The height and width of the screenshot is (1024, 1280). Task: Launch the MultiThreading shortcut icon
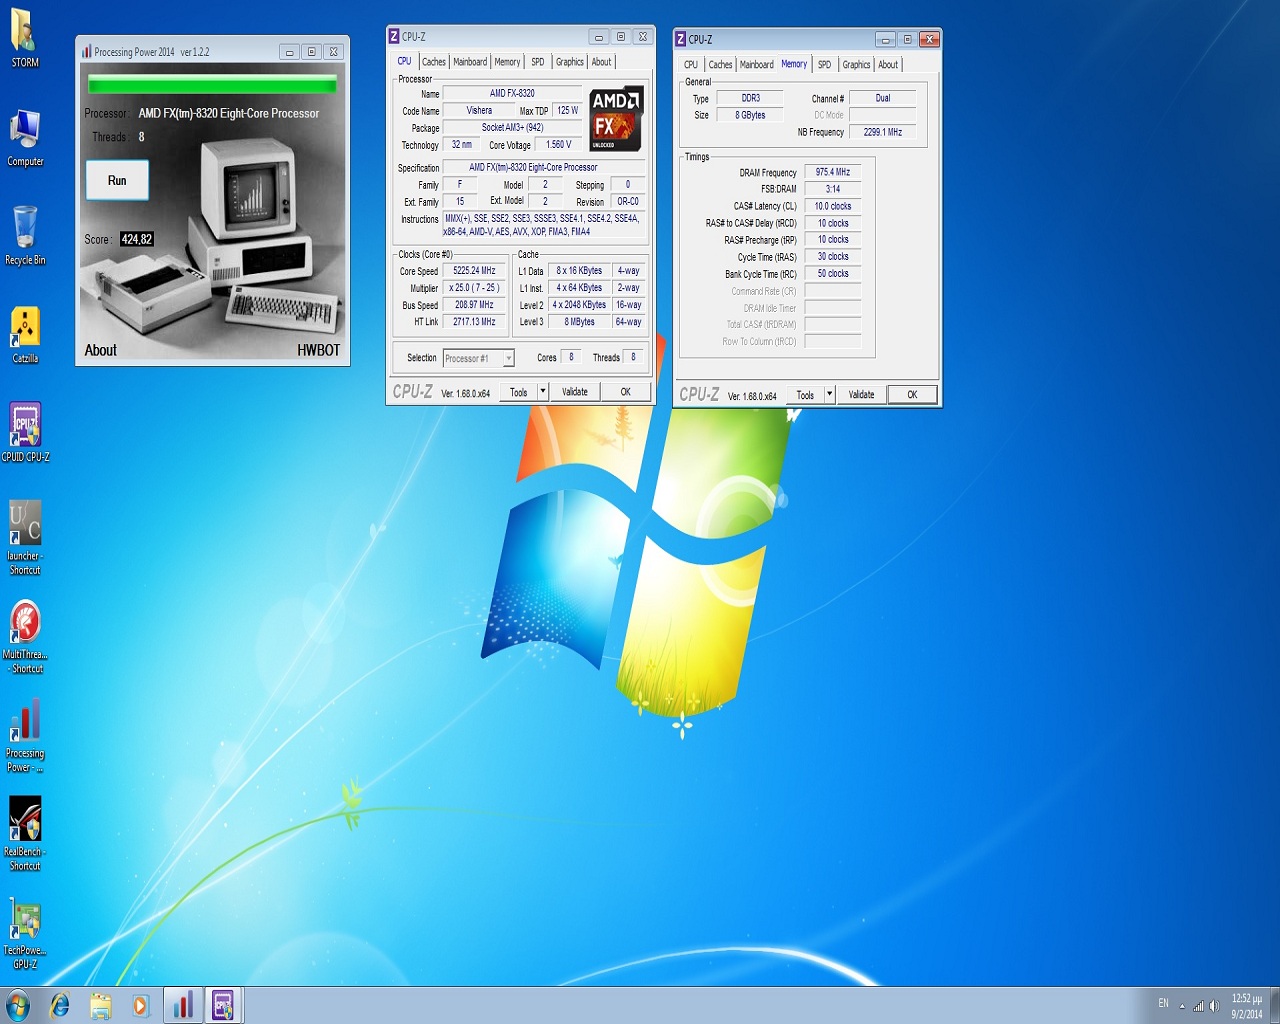coord(25,636)
